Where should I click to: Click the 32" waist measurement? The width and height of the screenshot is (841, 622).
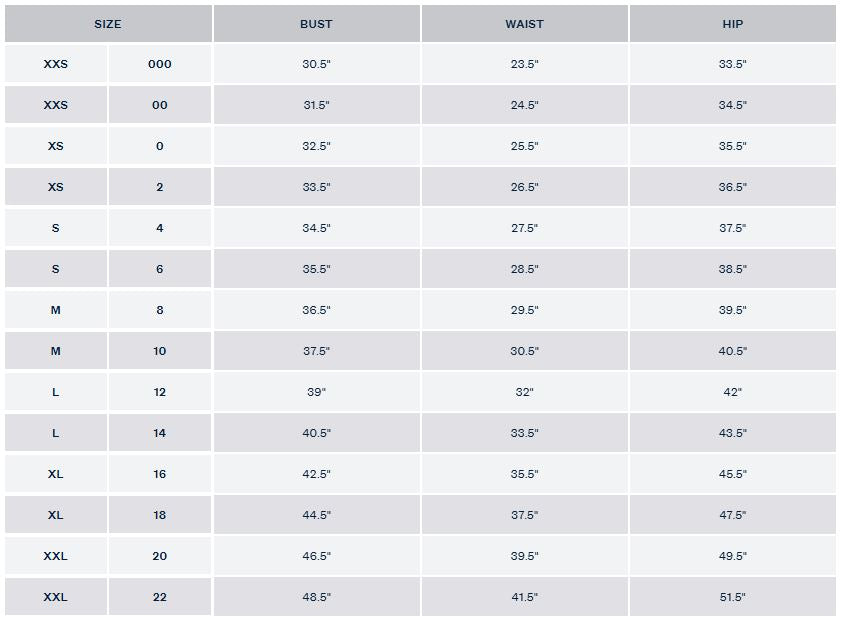(525, 392)
